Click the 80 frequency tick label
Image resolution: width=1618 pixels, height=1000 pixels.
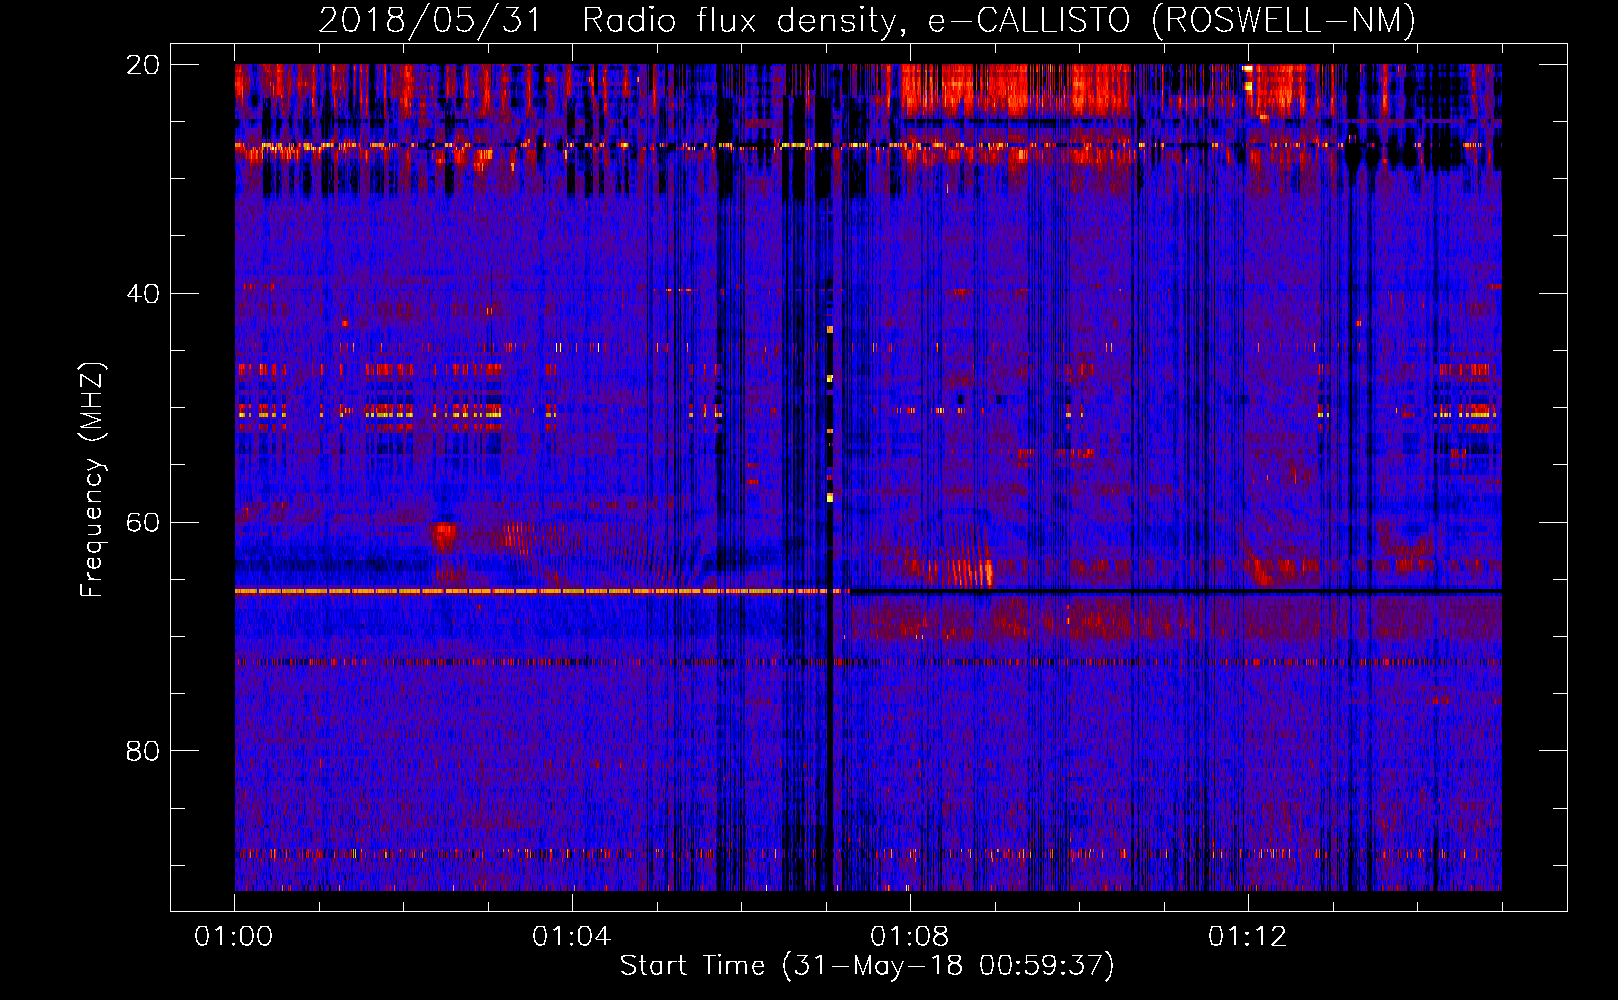pos(143,751)
